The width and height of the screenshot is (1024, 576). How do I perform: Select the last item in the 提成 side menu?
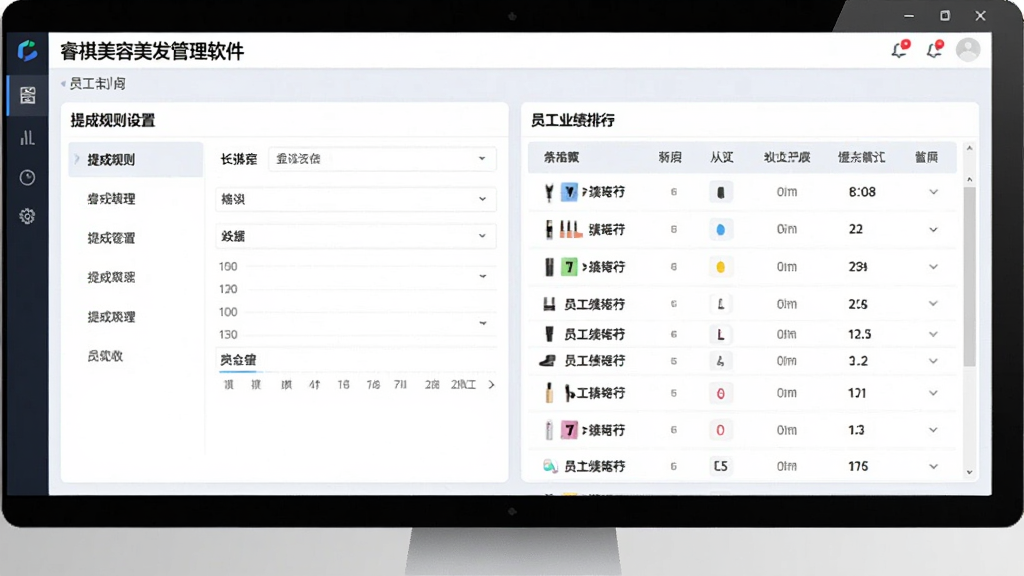point(105,356)
